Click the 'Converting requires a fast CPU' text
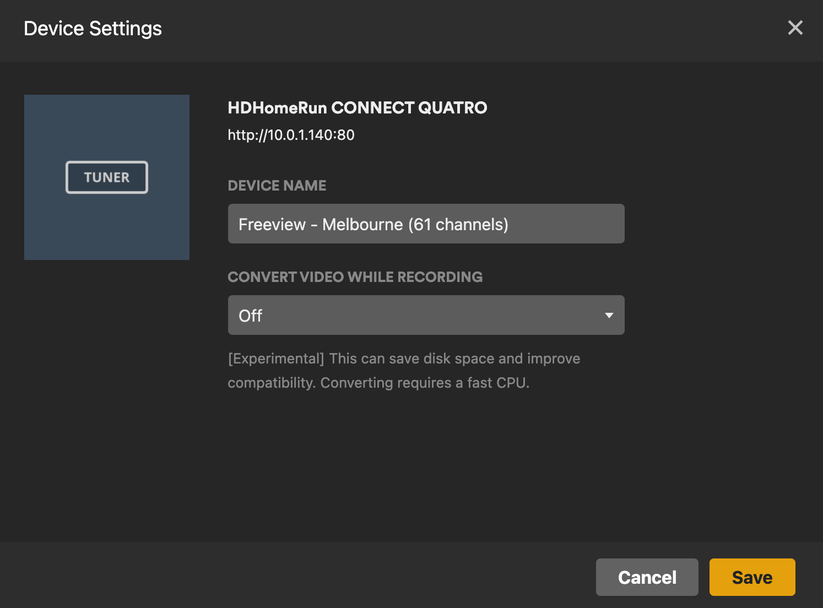 pos(425,383)
